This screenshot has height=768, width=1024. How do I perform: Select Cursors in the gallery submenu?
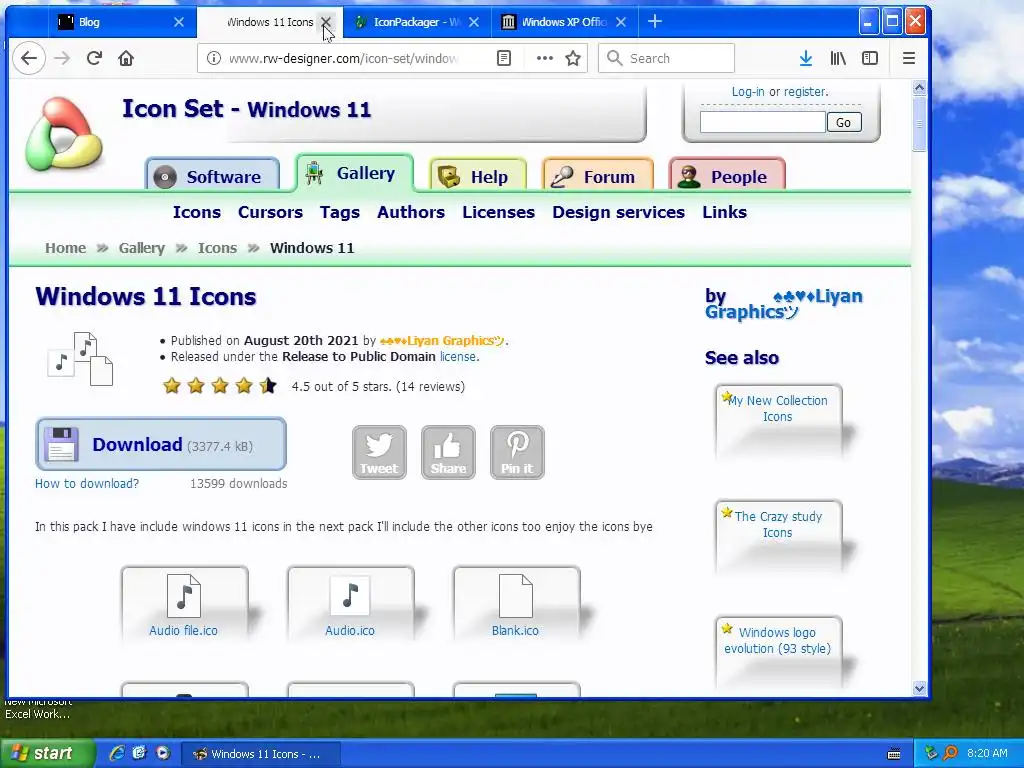270,212
